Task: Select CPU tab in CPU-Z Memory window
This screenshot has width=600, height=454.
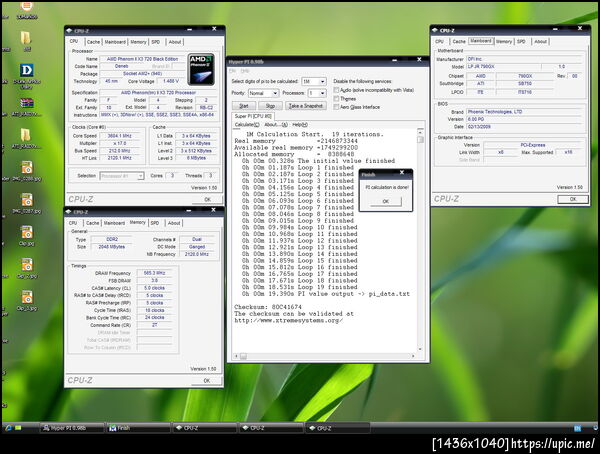Action: pyautogui.click(x=73, y=223)
